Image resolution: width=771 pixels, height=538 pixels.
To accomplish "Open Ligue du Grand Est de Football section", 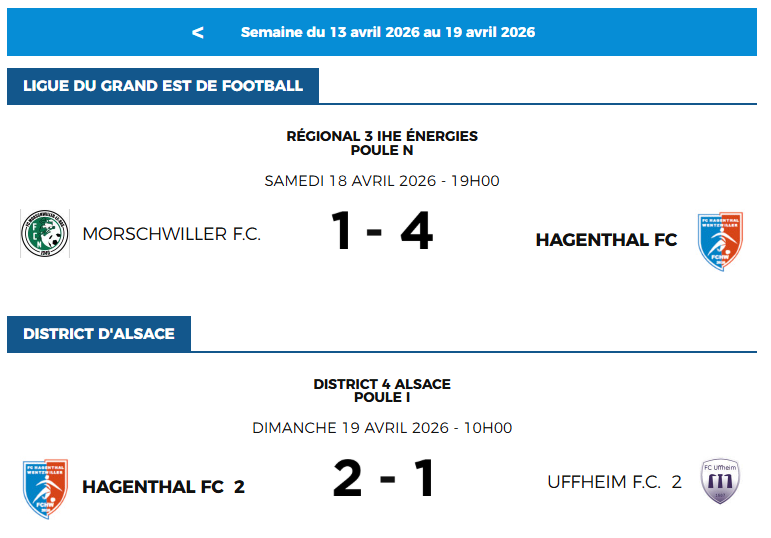I will [163, 86].
